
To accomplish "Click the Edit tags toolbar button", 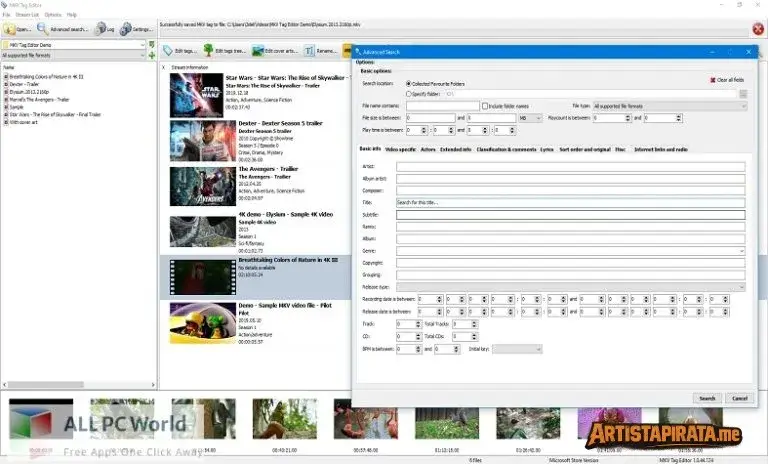I will pyautogui.click(x=180, y=50).
